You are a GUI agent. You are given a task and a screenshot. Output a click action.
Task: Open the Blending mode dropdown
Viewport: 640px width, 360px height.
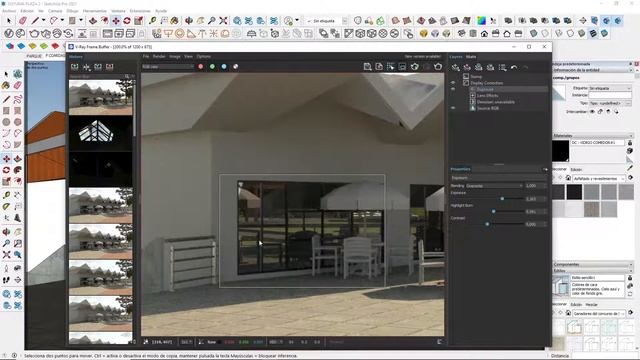(x=494, y=186)
